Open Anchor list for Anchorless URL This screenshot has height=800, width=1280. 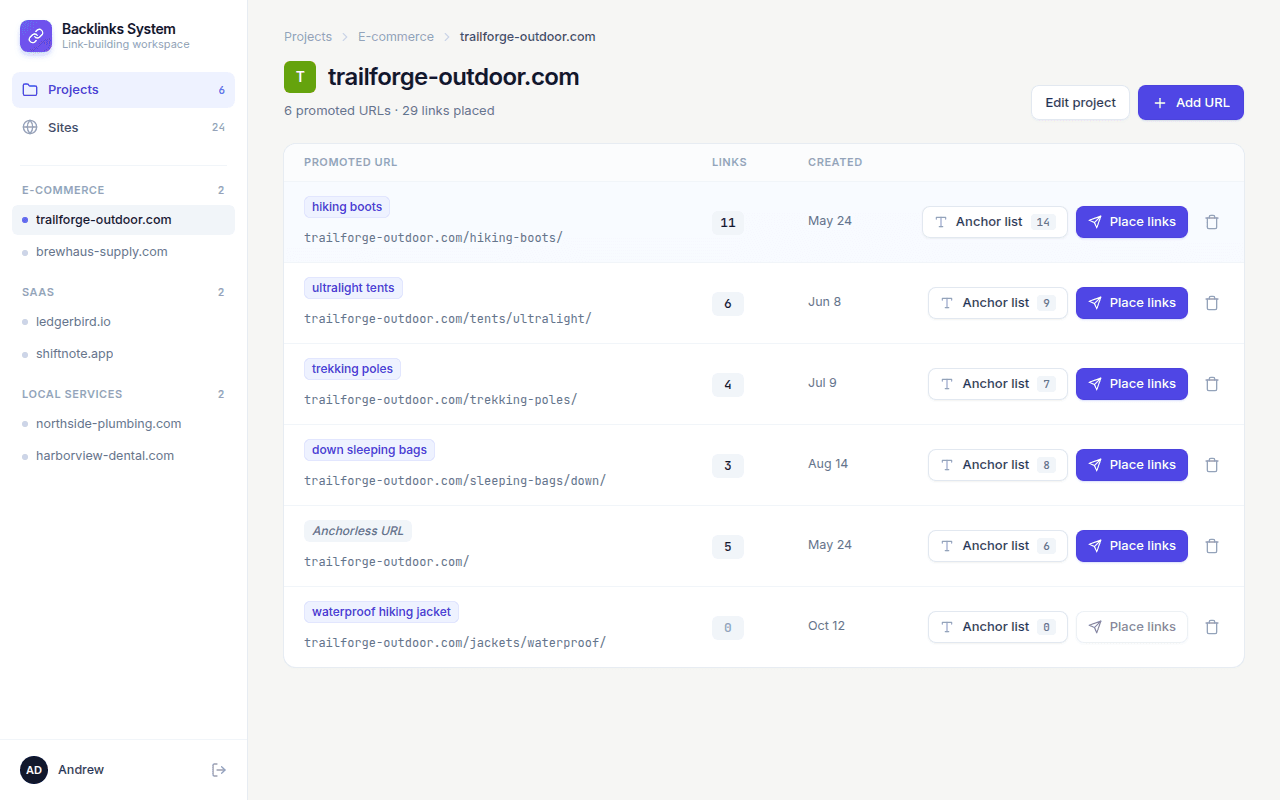pyautogui.click(x=998, y=546)
